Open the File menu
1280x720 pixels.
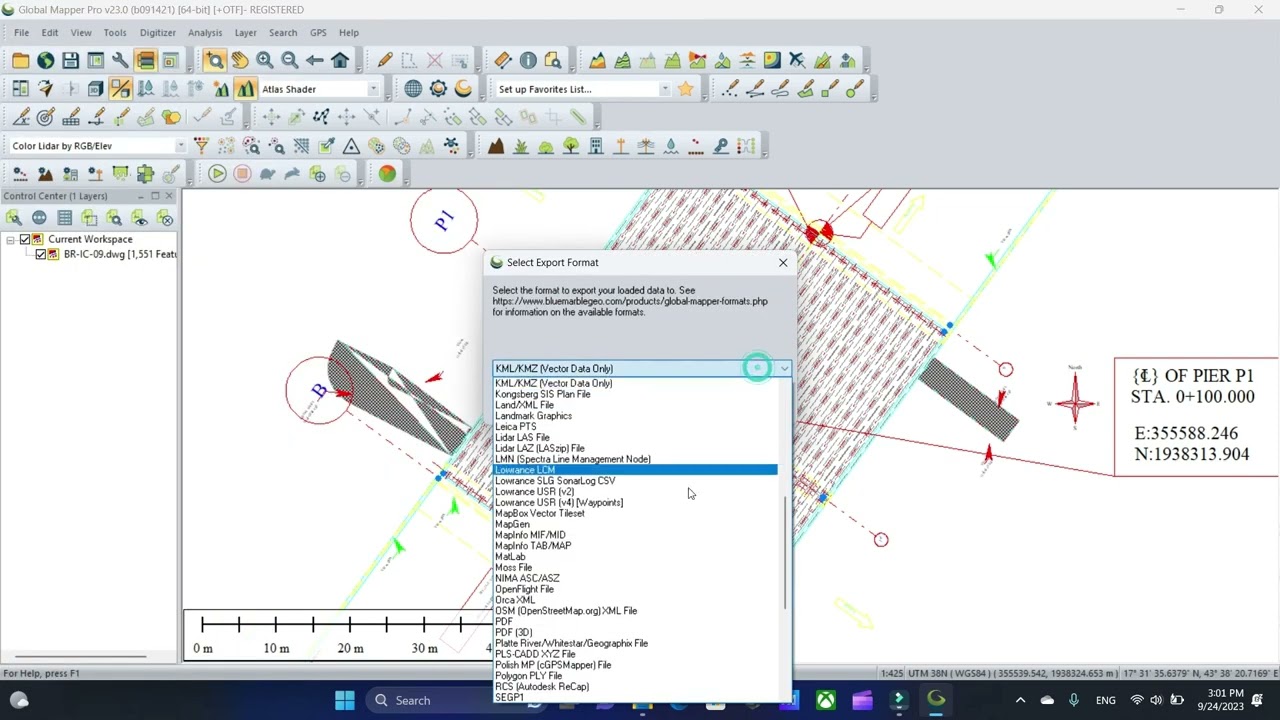click(21, 33)
